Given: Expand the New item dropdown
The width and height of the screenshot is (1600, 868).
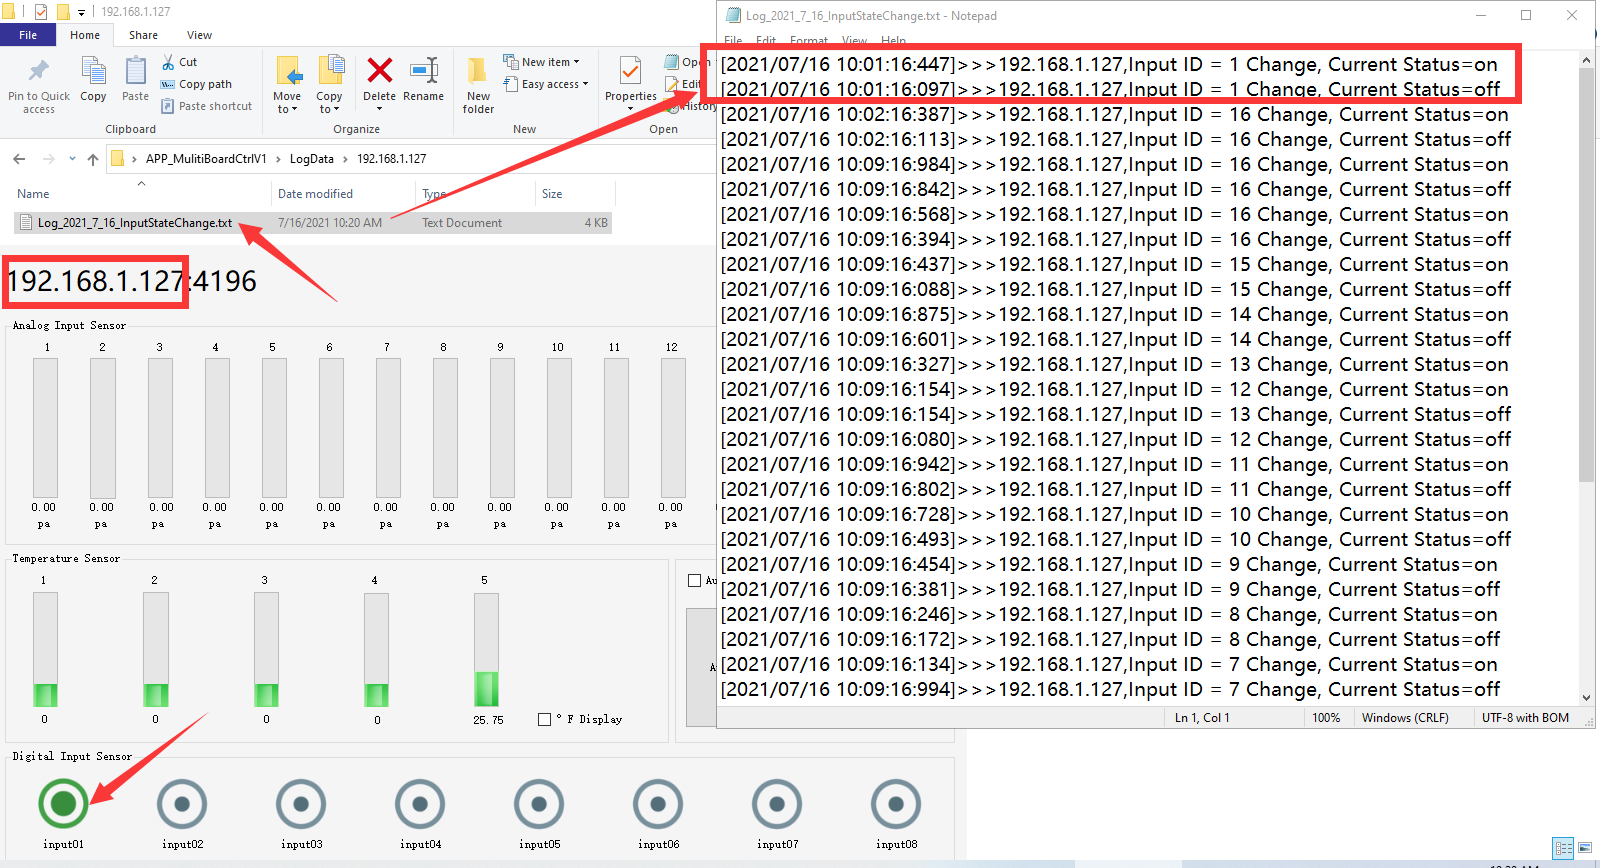Looking at the screenshot, I should click(541, 62).
